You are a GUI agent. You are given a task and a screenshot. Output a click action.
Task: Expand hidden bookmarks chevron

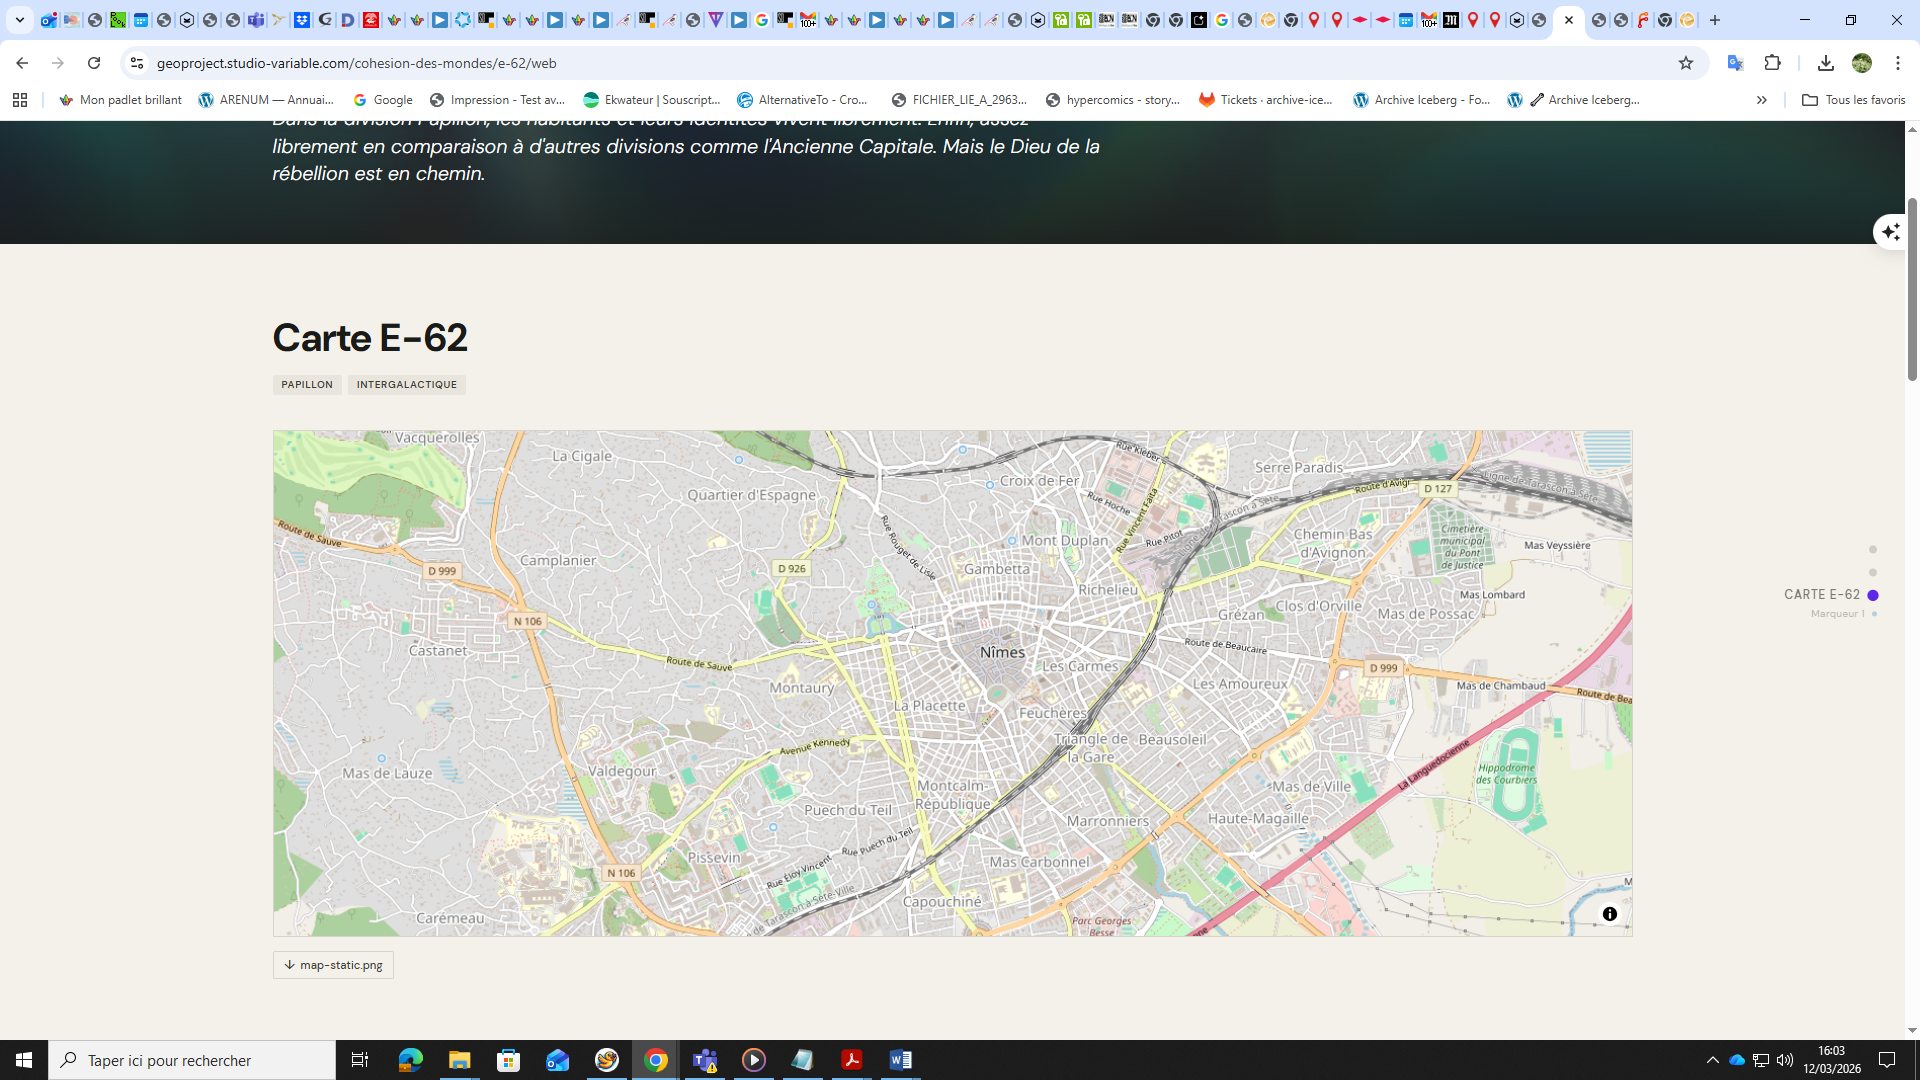(1761, 100)
